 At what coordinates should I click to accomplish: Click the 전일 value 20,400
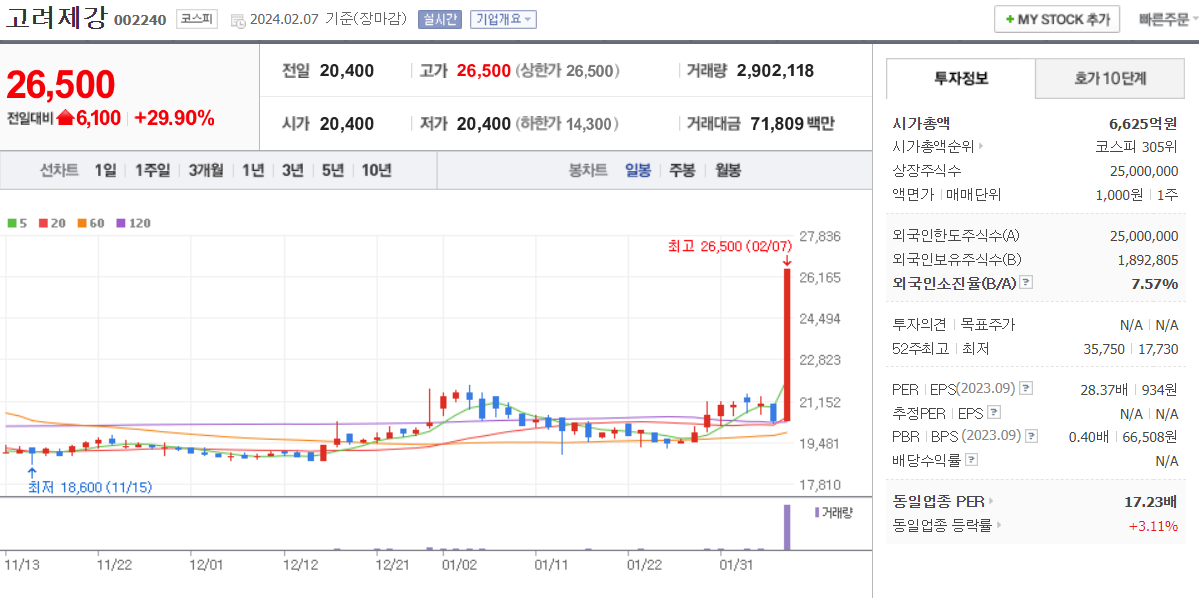[347, 71]
